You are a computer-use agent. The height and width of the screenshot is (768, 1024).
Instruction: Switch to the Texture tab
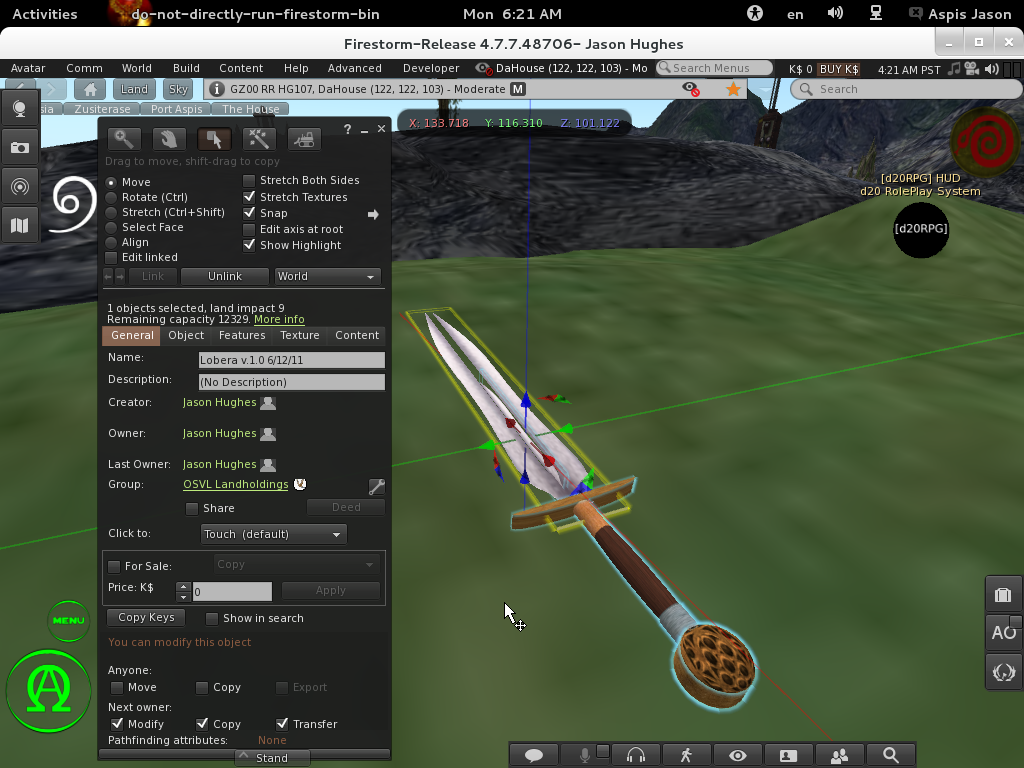300,335
